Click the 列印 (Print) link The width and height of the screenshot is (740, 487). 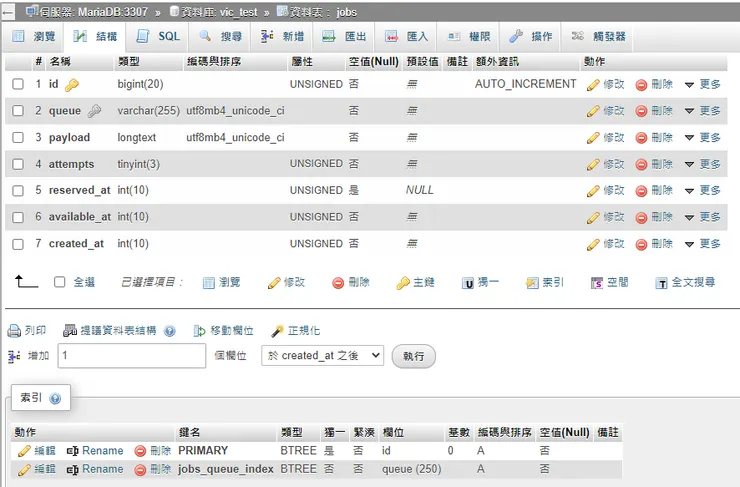27,331
